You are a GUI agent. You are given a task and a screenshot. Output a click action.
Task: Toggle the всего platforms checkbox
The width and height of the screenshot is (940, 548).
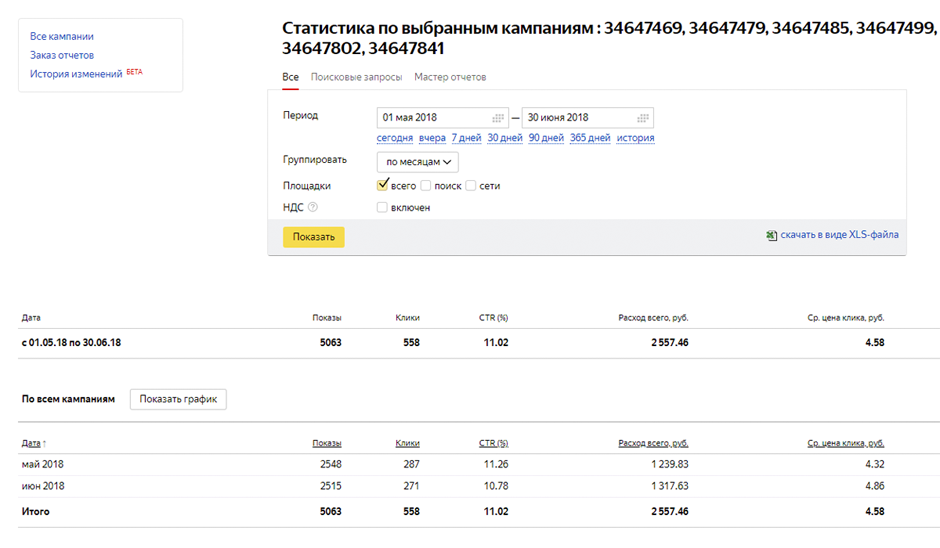(x=382, y=185)
